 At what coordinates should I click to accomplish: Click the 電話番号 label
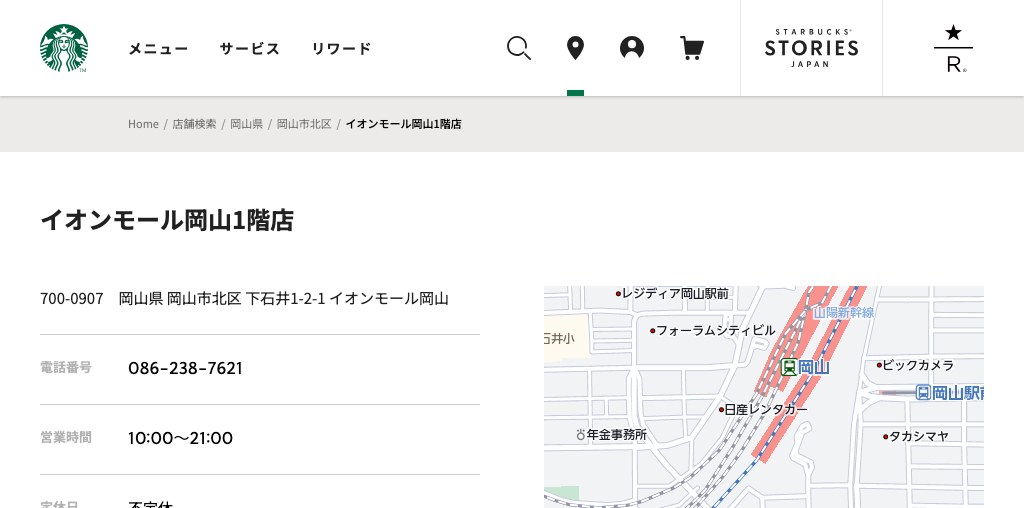pyautogui.click(x=66, y=368)
